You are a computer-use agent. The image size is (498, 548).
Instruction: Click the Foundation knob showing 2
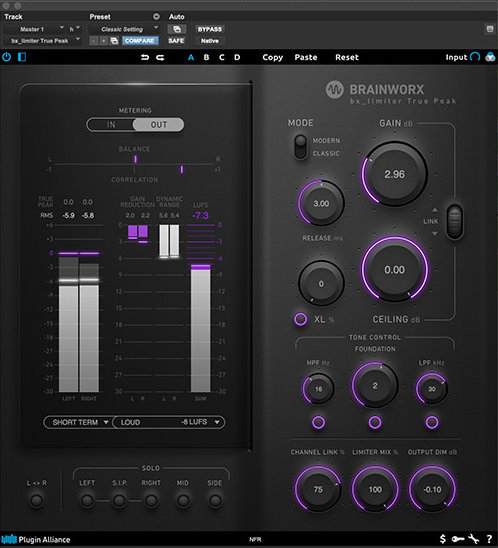(x=375, y=386)
